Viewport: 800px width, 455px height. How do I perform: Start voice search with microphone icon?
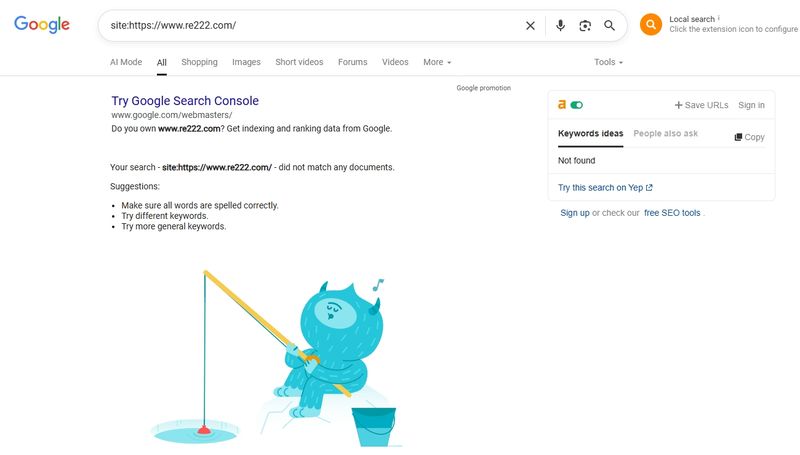pyautogui.click(x=560, y=26)
